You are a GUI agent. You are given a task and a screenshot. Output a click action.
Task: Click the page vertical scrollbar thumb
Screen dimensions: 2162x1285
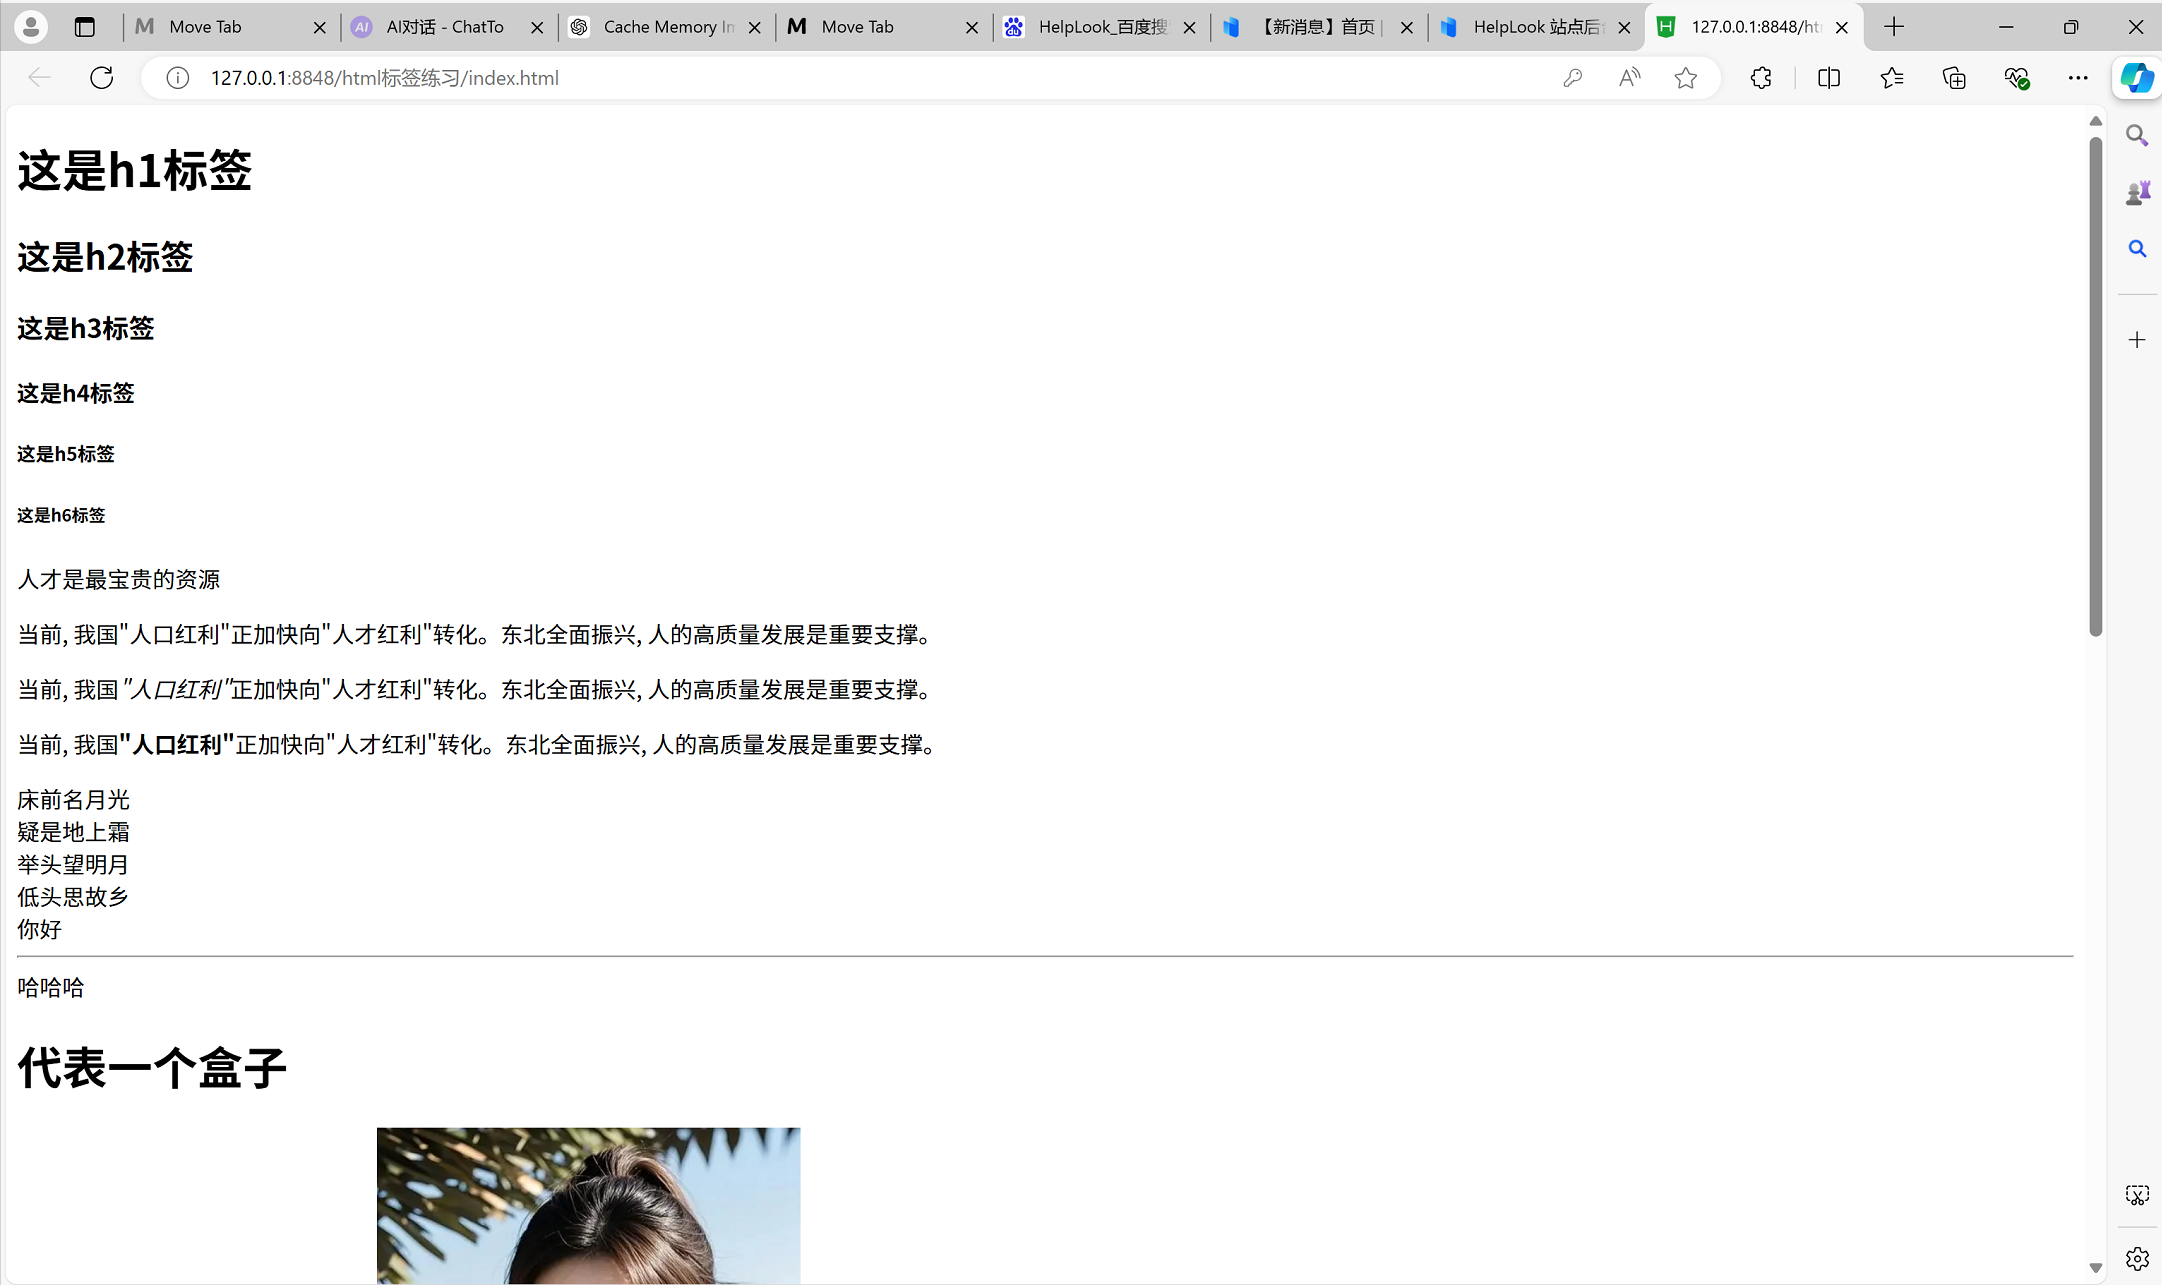[x=2096, y=385]
